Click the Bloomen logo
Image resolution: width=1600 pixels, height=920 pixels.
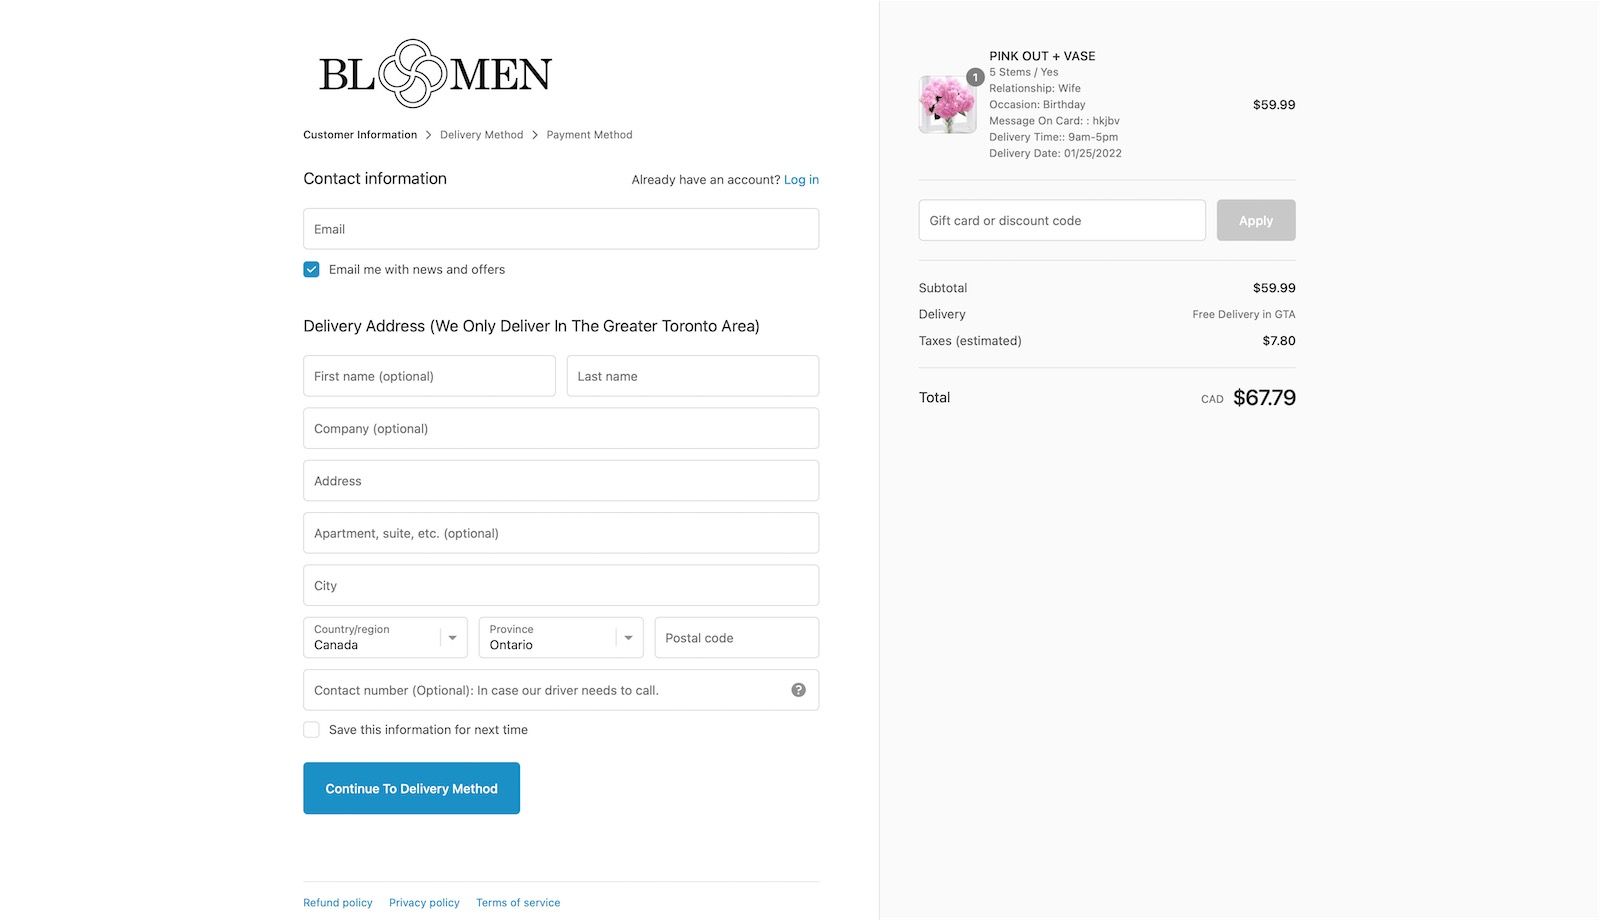pyautogui.click(x=435, y=73)
